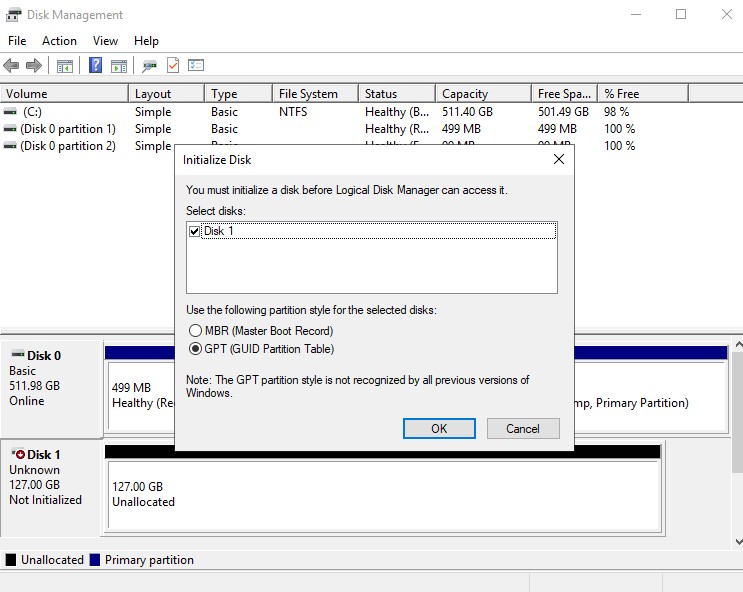Click the Primary Partition text on Disk 0
Viewport: 743px width, 592px height.
click(642, 403)
